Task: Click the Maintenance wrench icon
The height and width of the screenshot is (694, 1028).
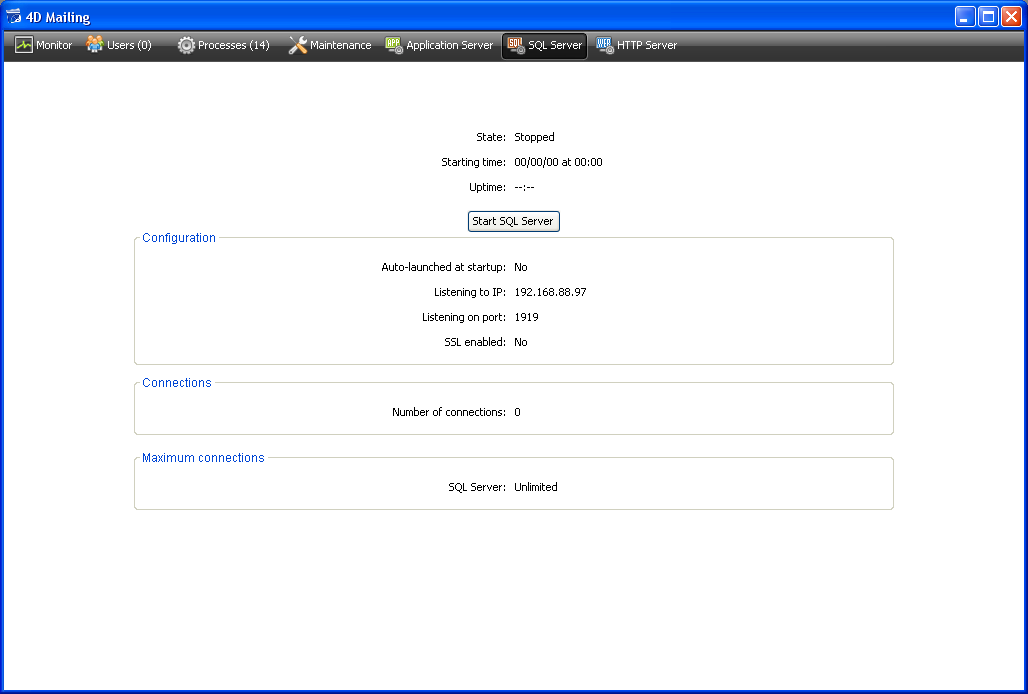Action: tap(298, 45)
